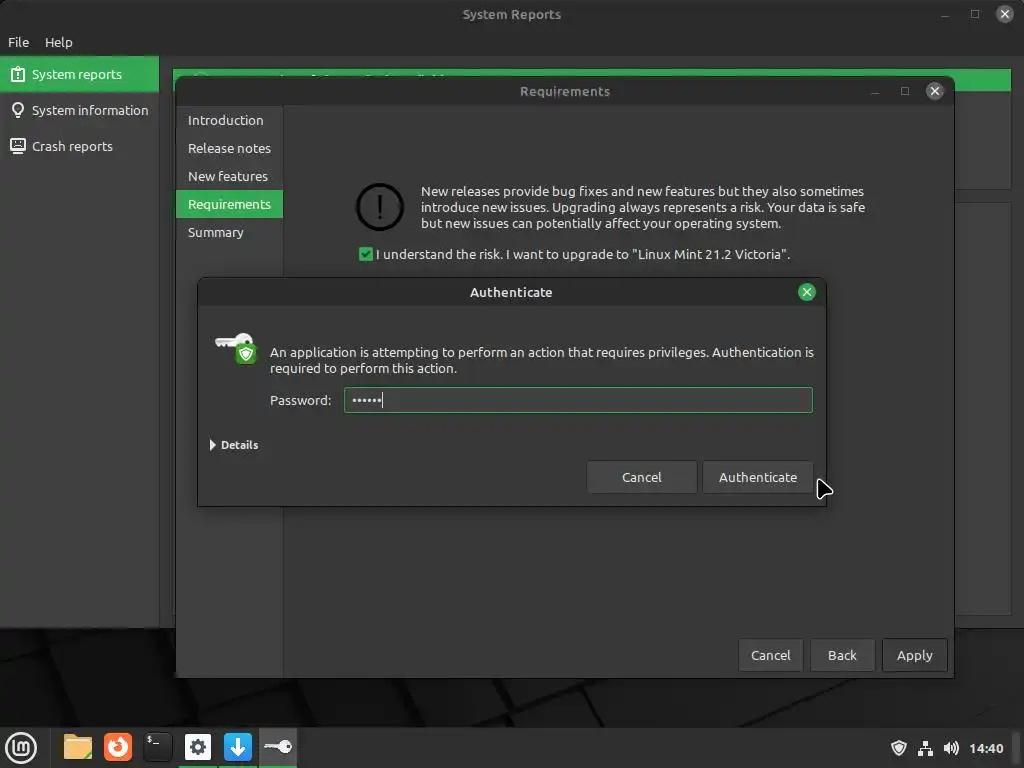Image resolution: width=1024 pixels, height=768 pixels.
Task: Click the System Reports window title bar
Action: (511, 14)
